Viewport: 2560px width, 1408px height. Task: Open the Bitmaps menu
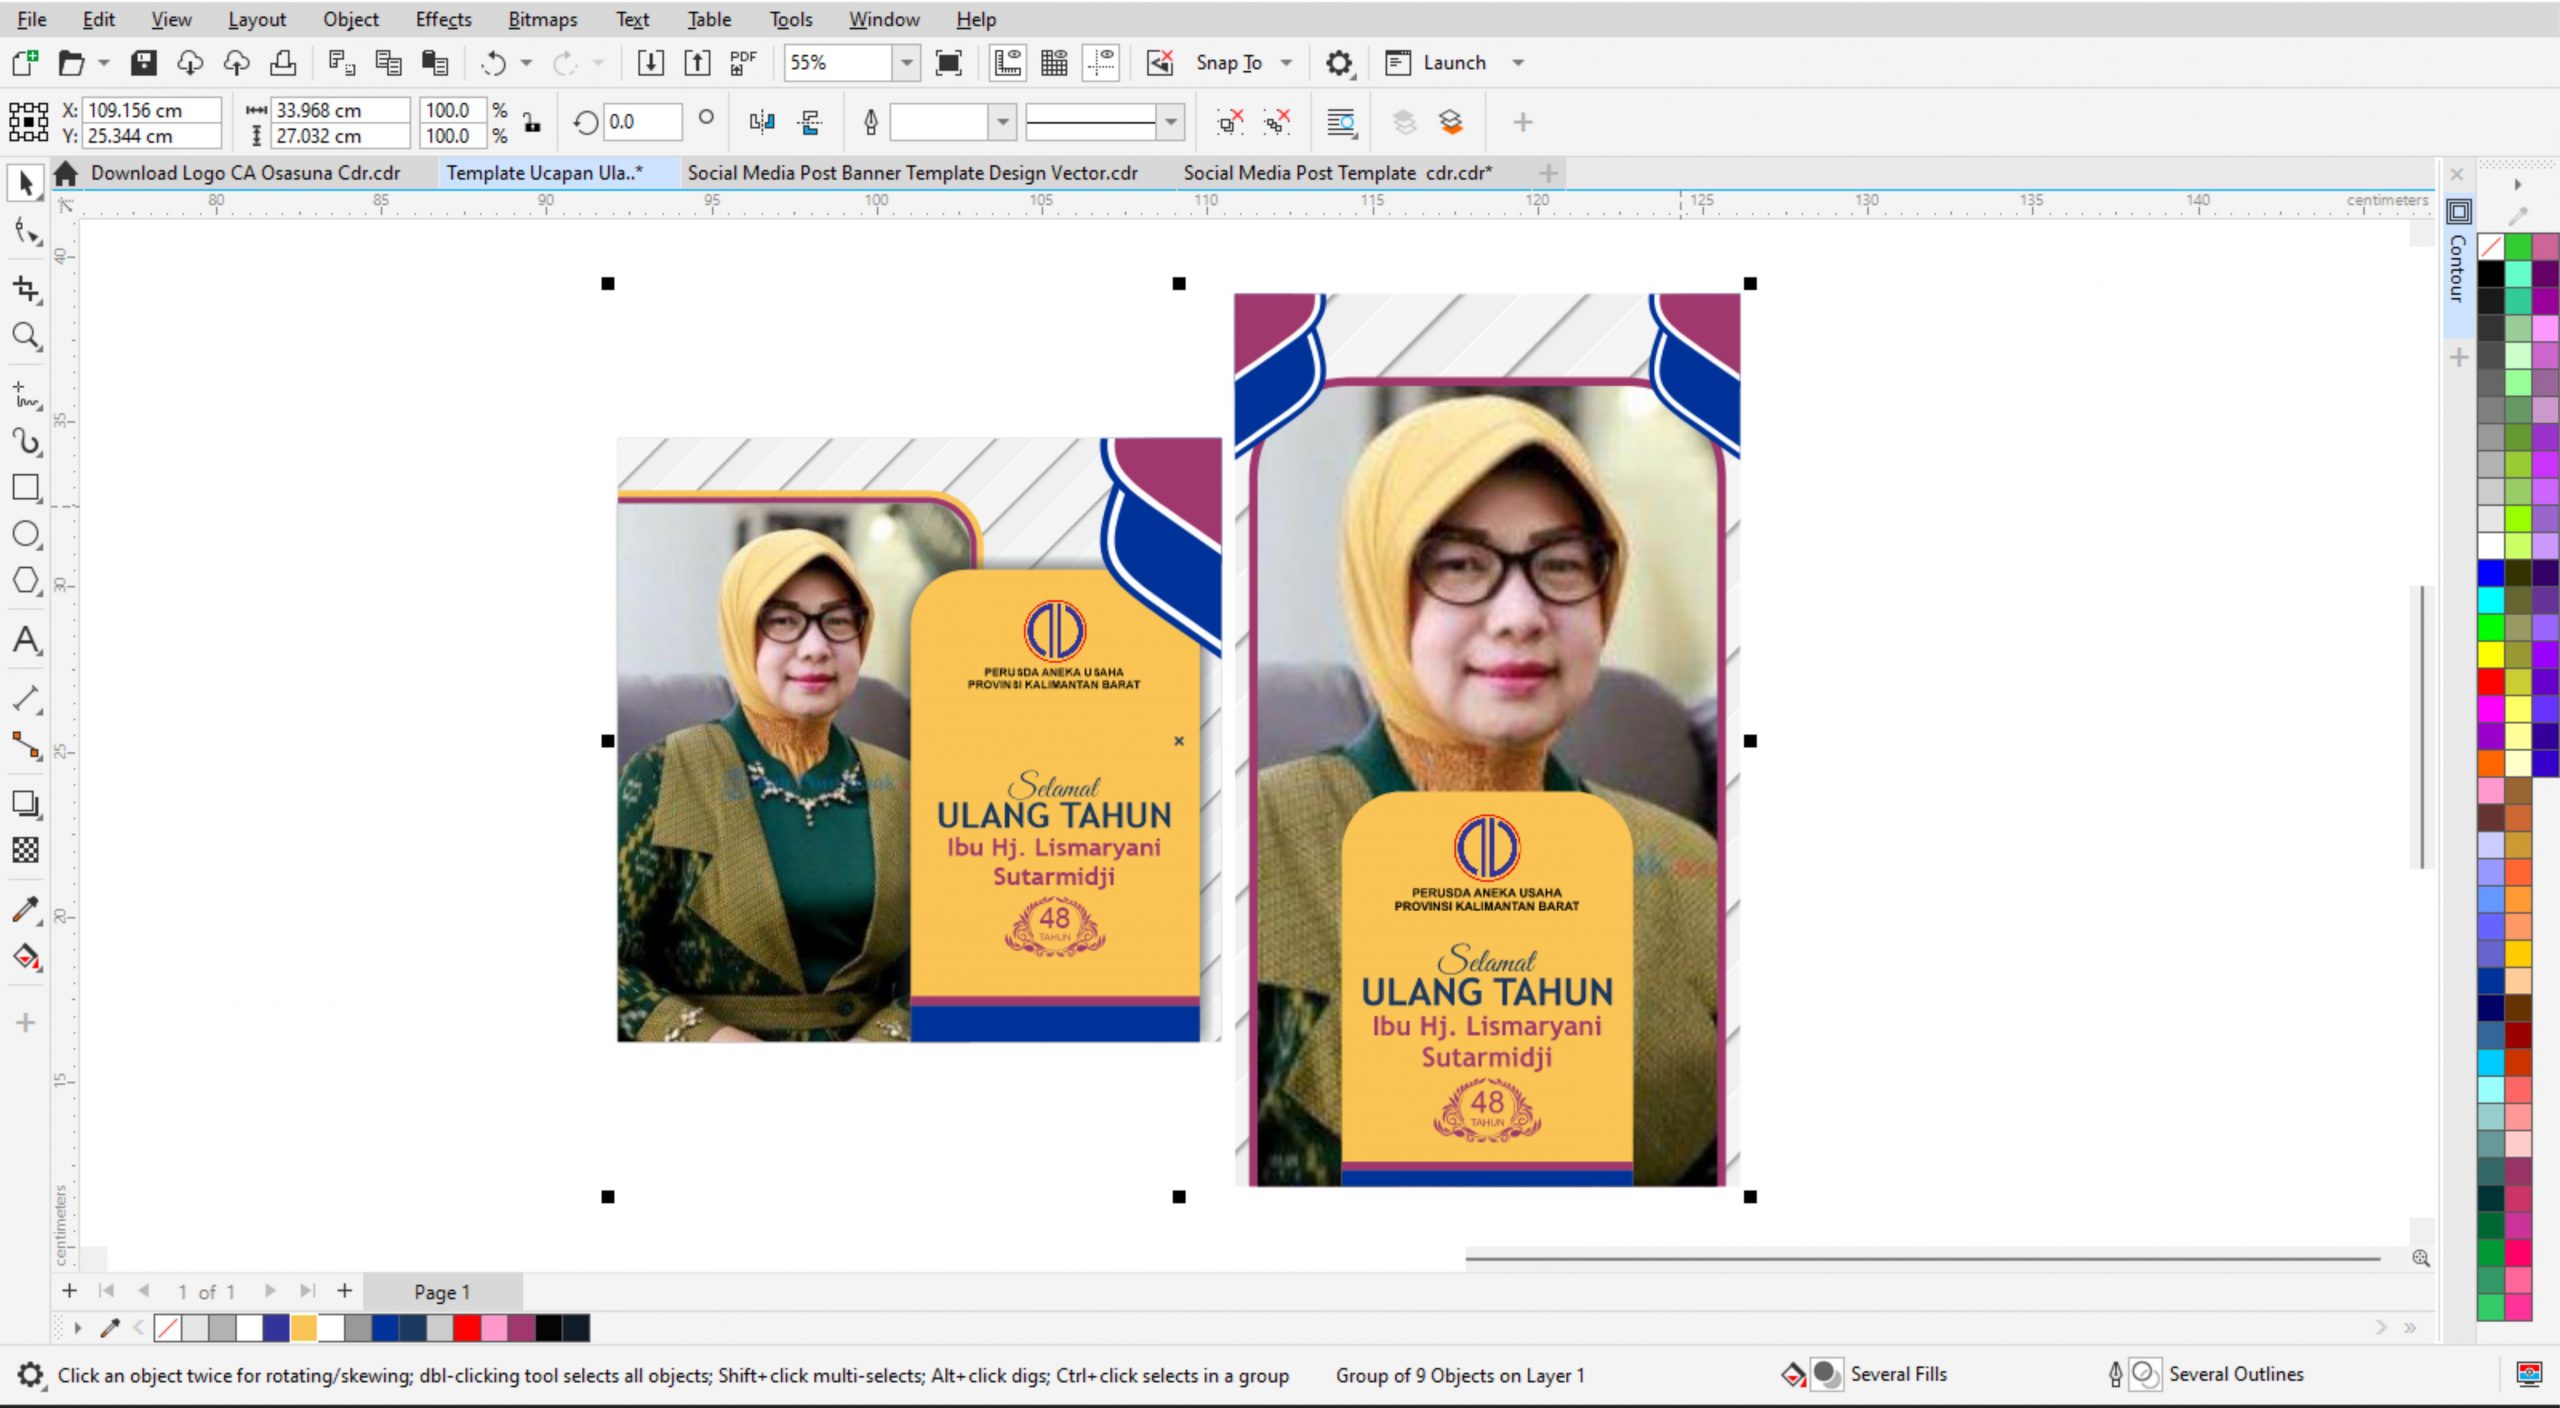(x=542, y=19)
